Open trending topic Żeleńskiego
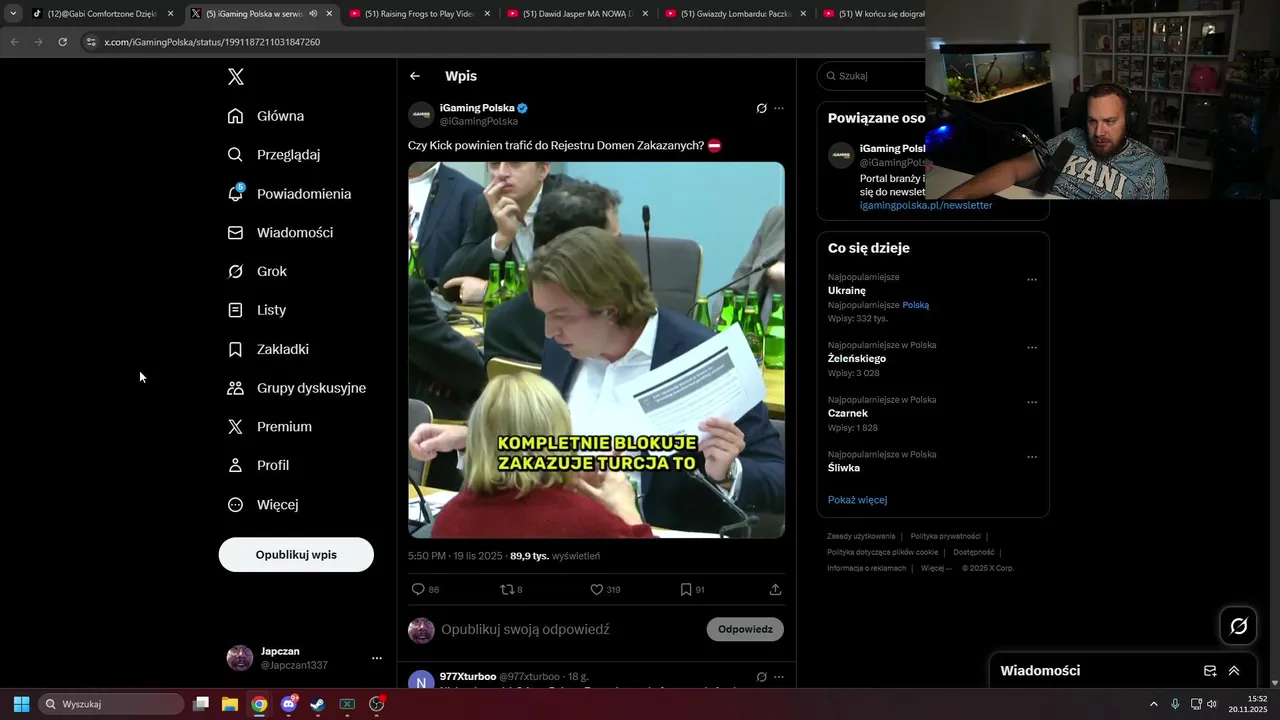The width and height of the screenshot is (1280, 720). 857,359
